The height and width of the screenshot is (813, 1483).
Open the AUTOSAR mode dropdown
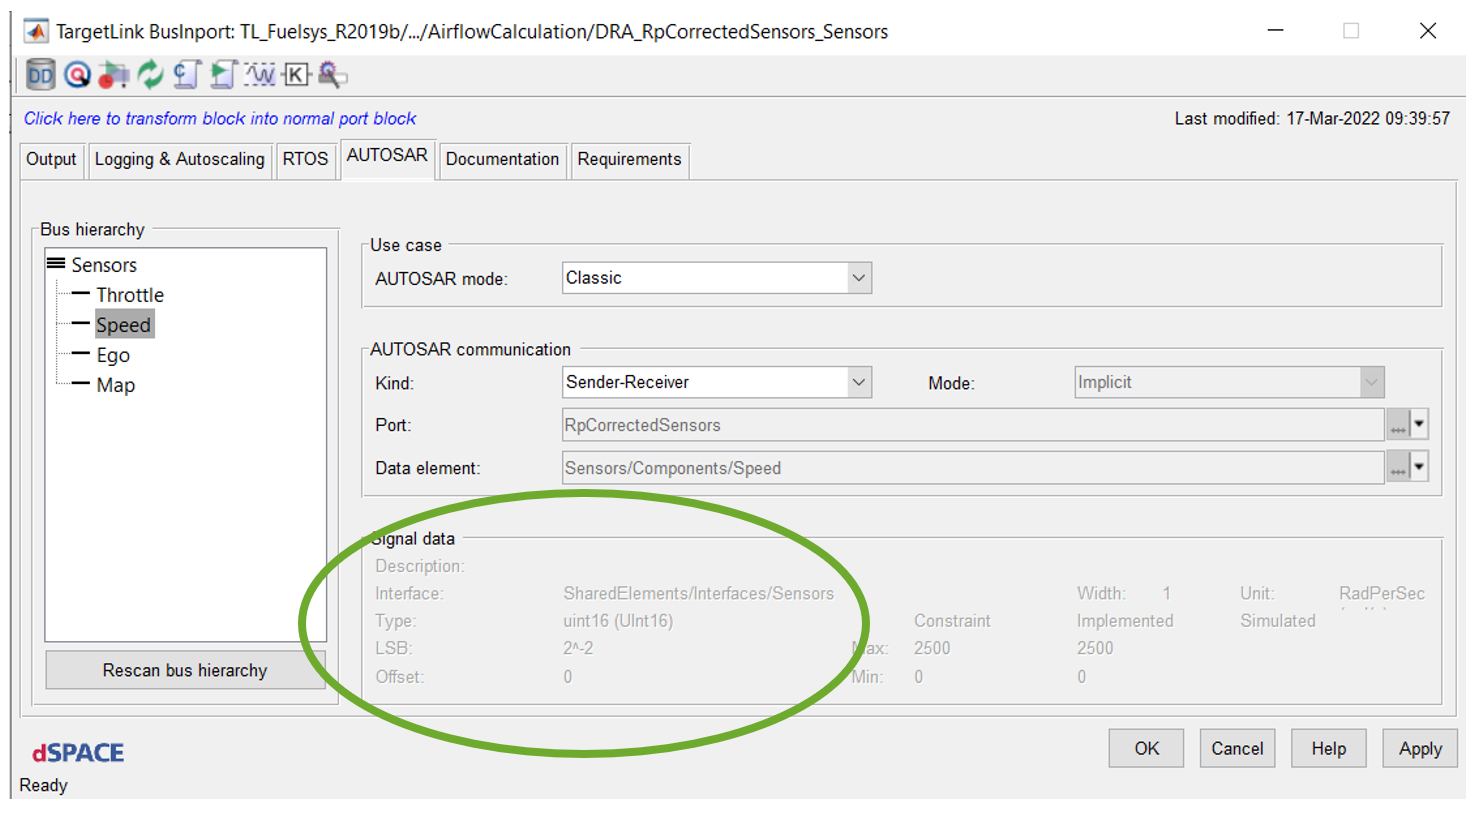tap(858, 277)
